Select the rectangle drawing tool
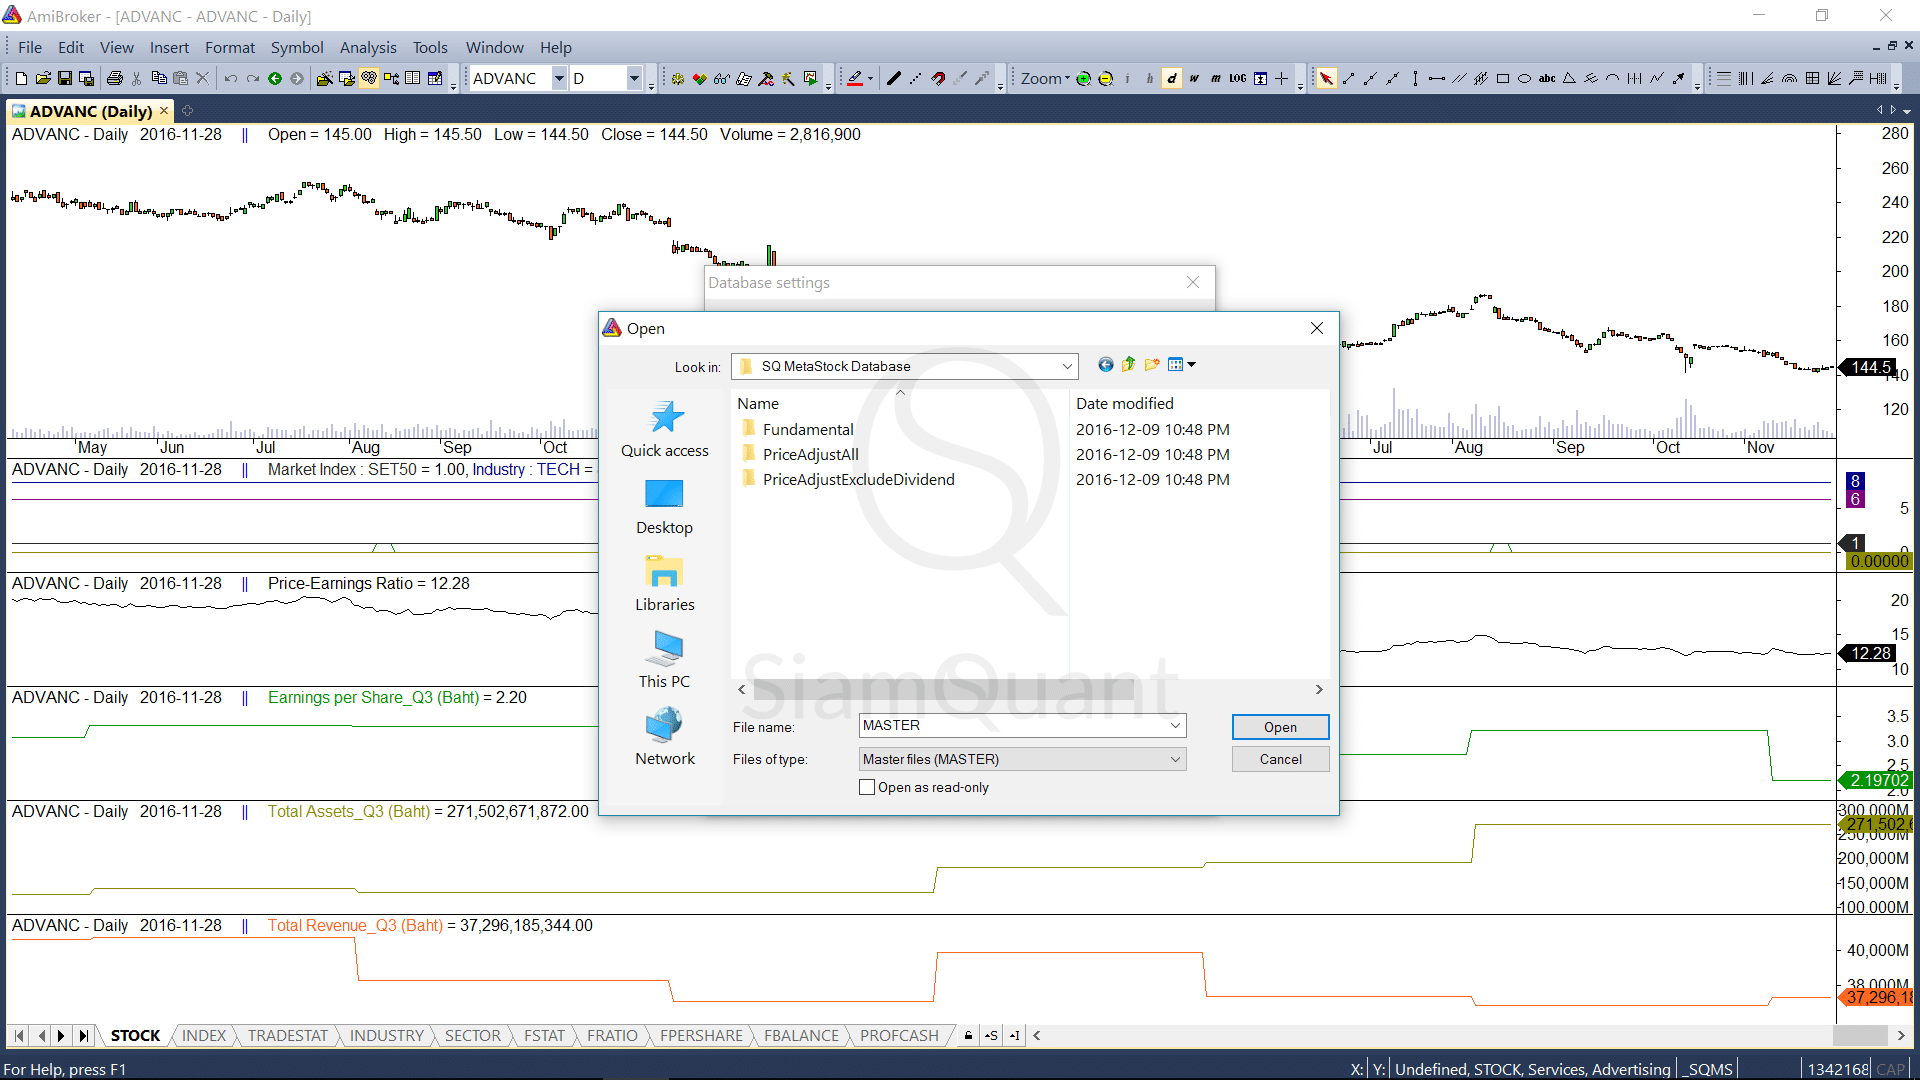1920x1080 pixels. point(1502,79)
